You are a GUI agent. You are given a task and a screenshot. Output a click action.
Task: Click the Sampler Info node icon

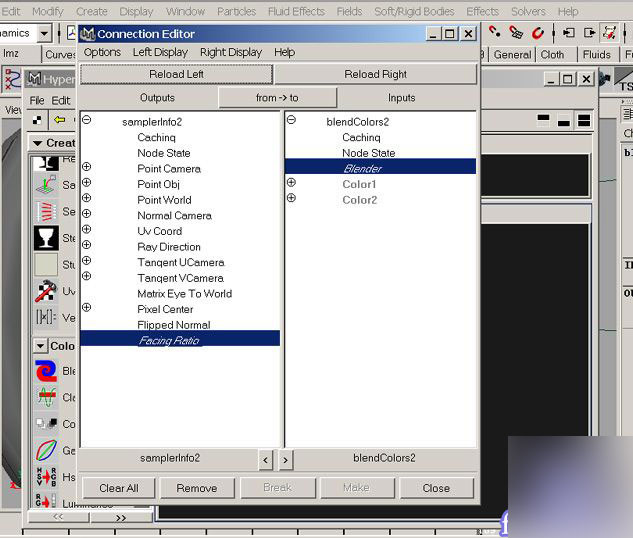click(46, 185)
